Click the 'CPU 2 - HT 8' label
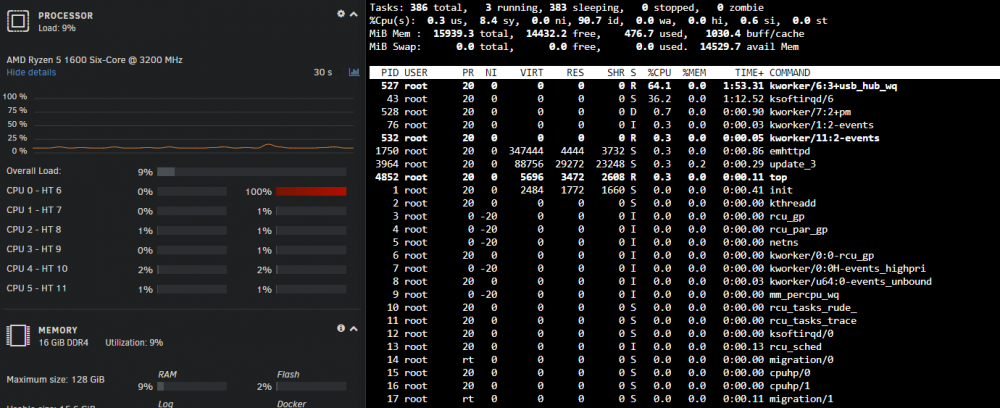This screenshot has height=408, width=1000. (x=34, y=230)
